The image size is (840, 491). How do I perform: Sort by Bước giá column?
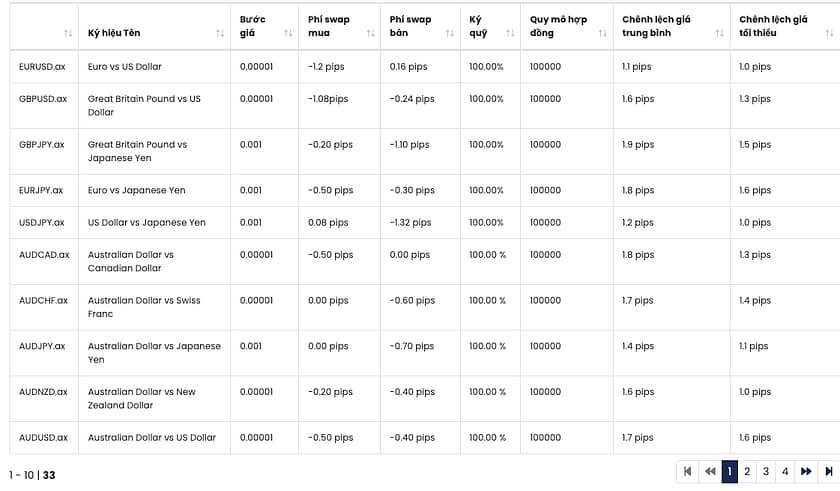(288, 33)
